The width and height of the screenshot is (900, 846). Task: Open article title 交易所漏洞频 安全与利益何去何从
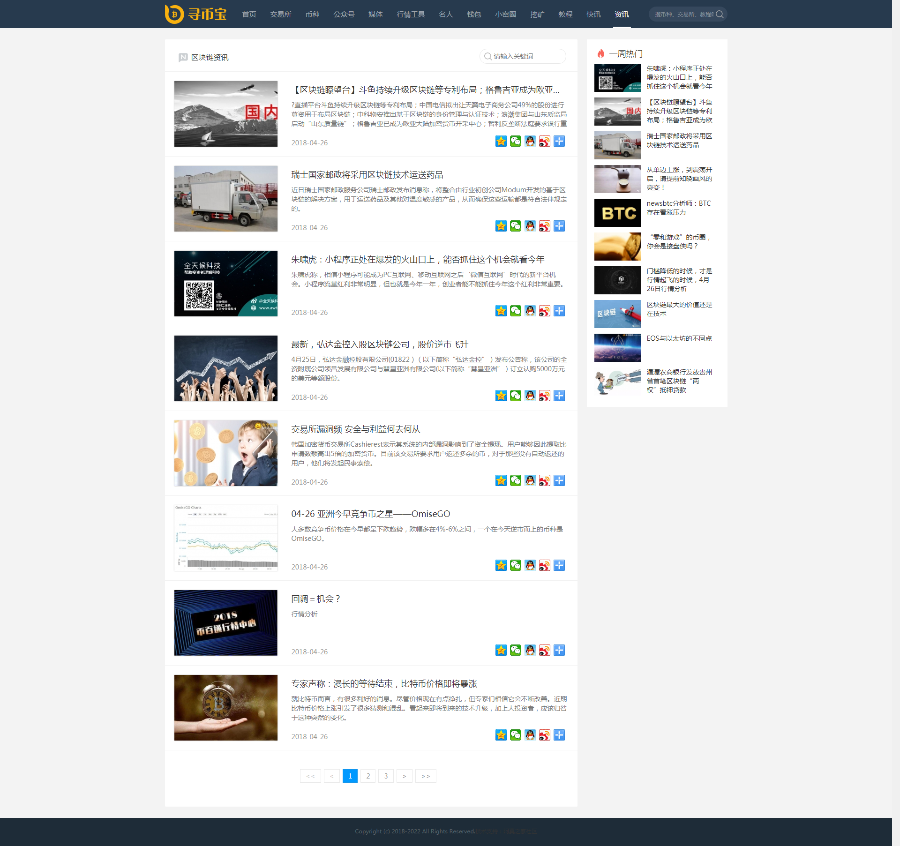[356, 429]
